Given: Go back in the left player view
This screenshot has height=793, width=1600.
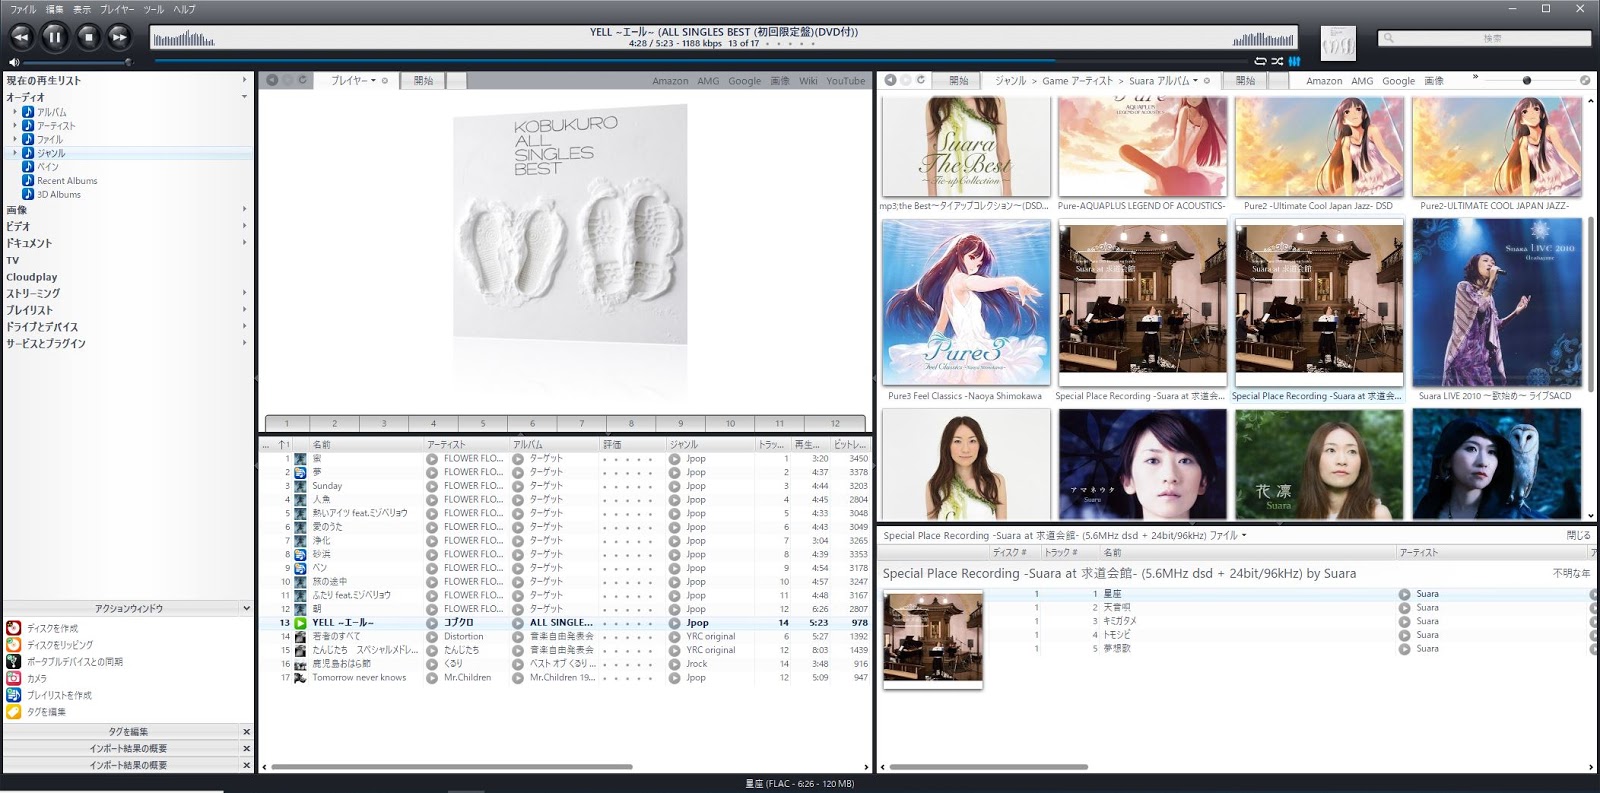Looking at the screenshot, I should pos(272,80).
